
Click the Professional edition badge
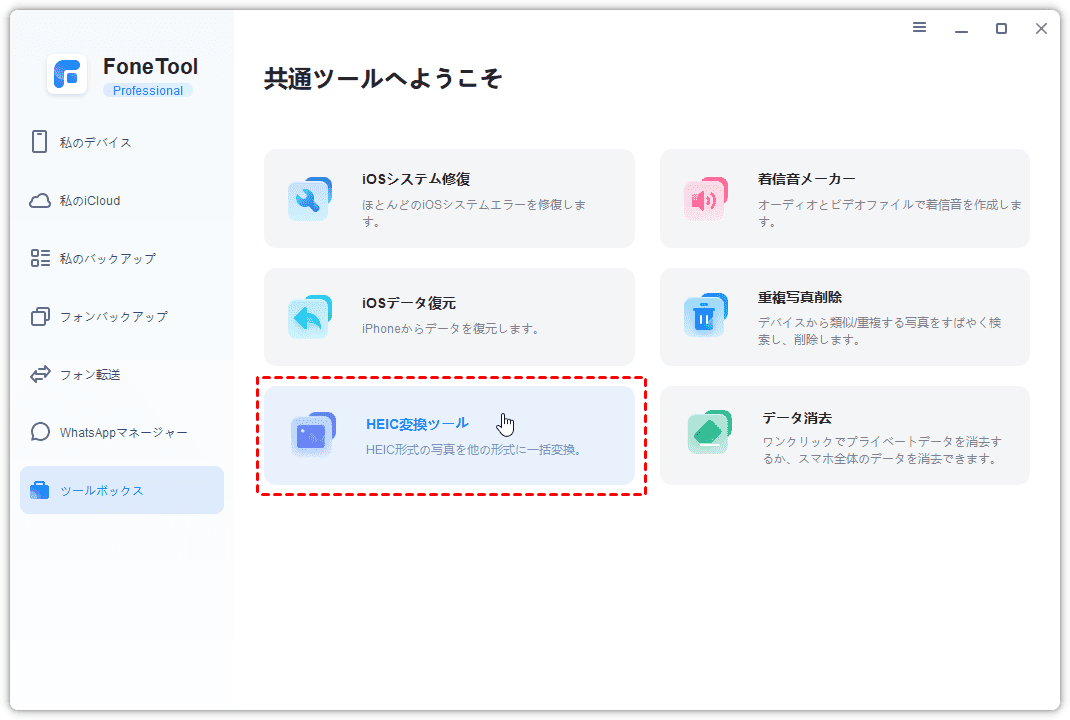tap(148, 91)
